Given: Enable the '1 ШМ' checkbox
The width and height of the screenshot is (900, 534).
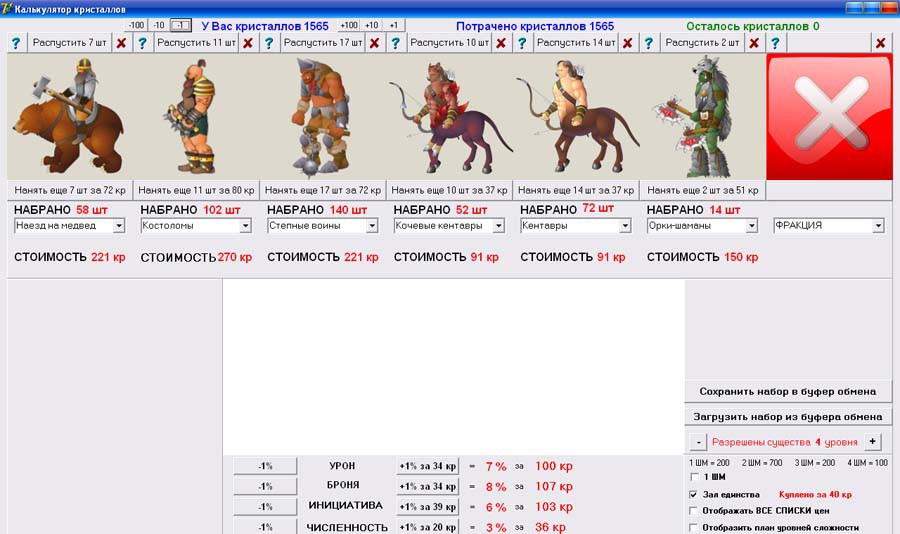Looking at the screenshot, I should click(695, 477).
